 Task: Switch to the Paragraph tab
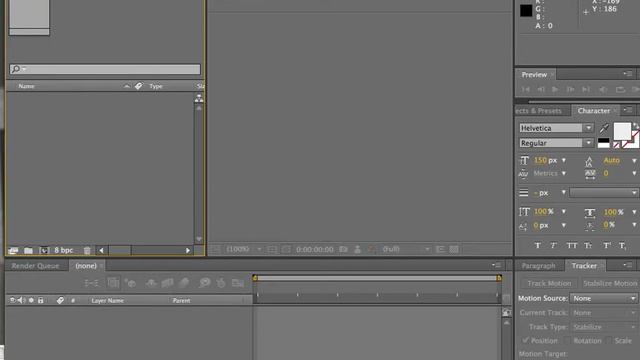pyautogui.click(x=538, y=266)
